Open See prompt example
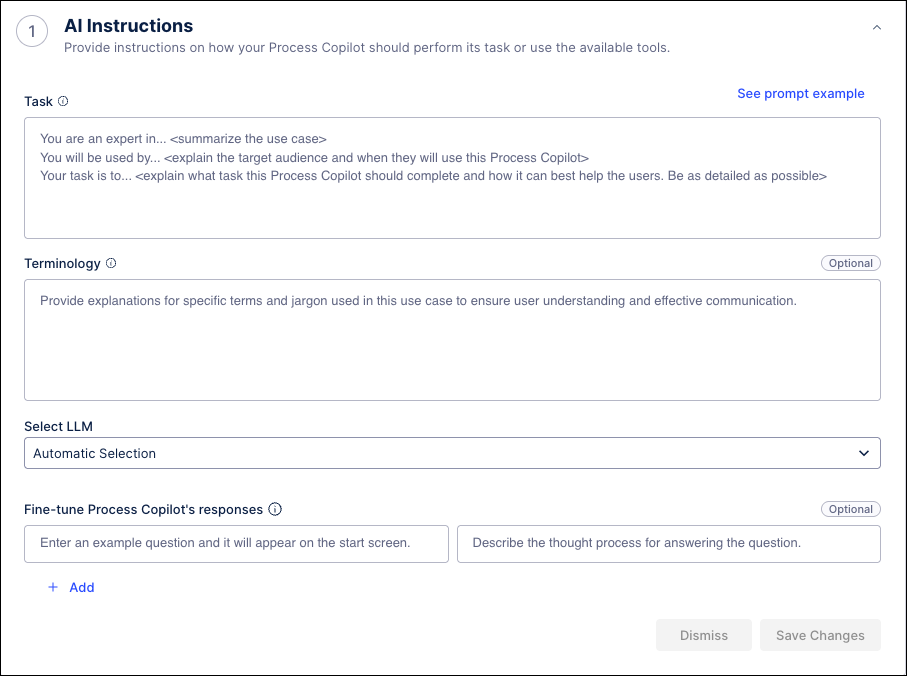This screenshot has height=676, width=907. tap(800, 93)
